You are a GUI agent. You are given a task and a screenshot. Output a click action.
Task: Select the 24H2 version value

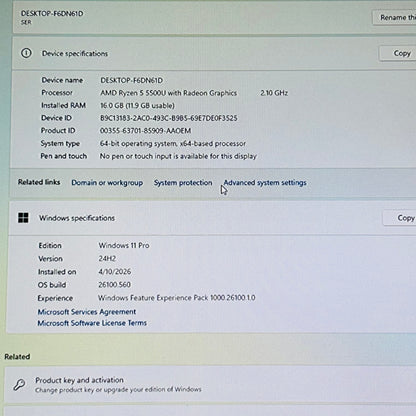[107, 258]
